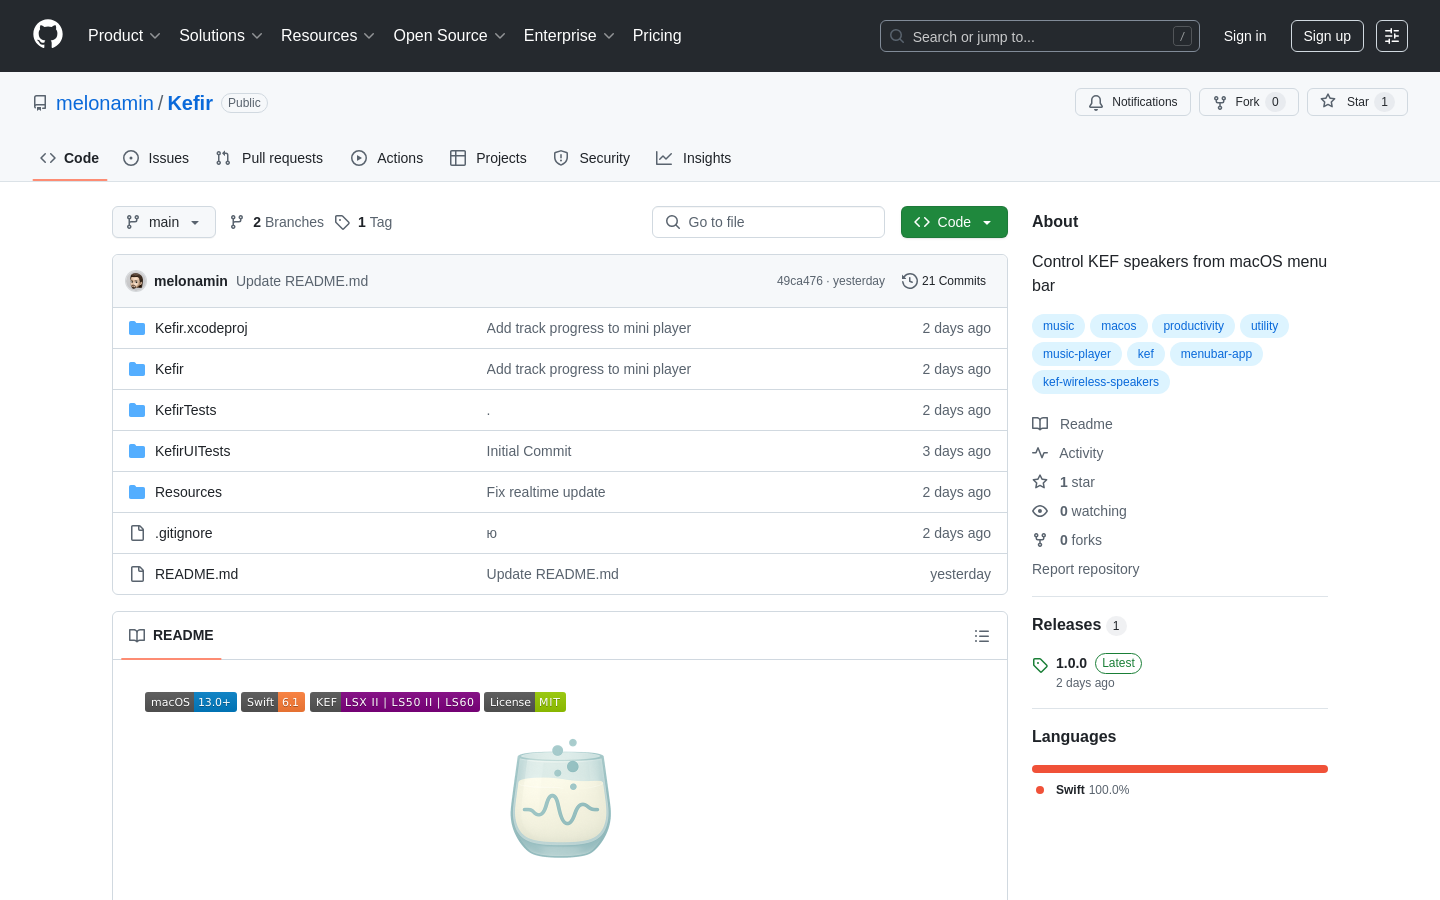
Task: Click the README.md file icon
Action: coord(137,574)
